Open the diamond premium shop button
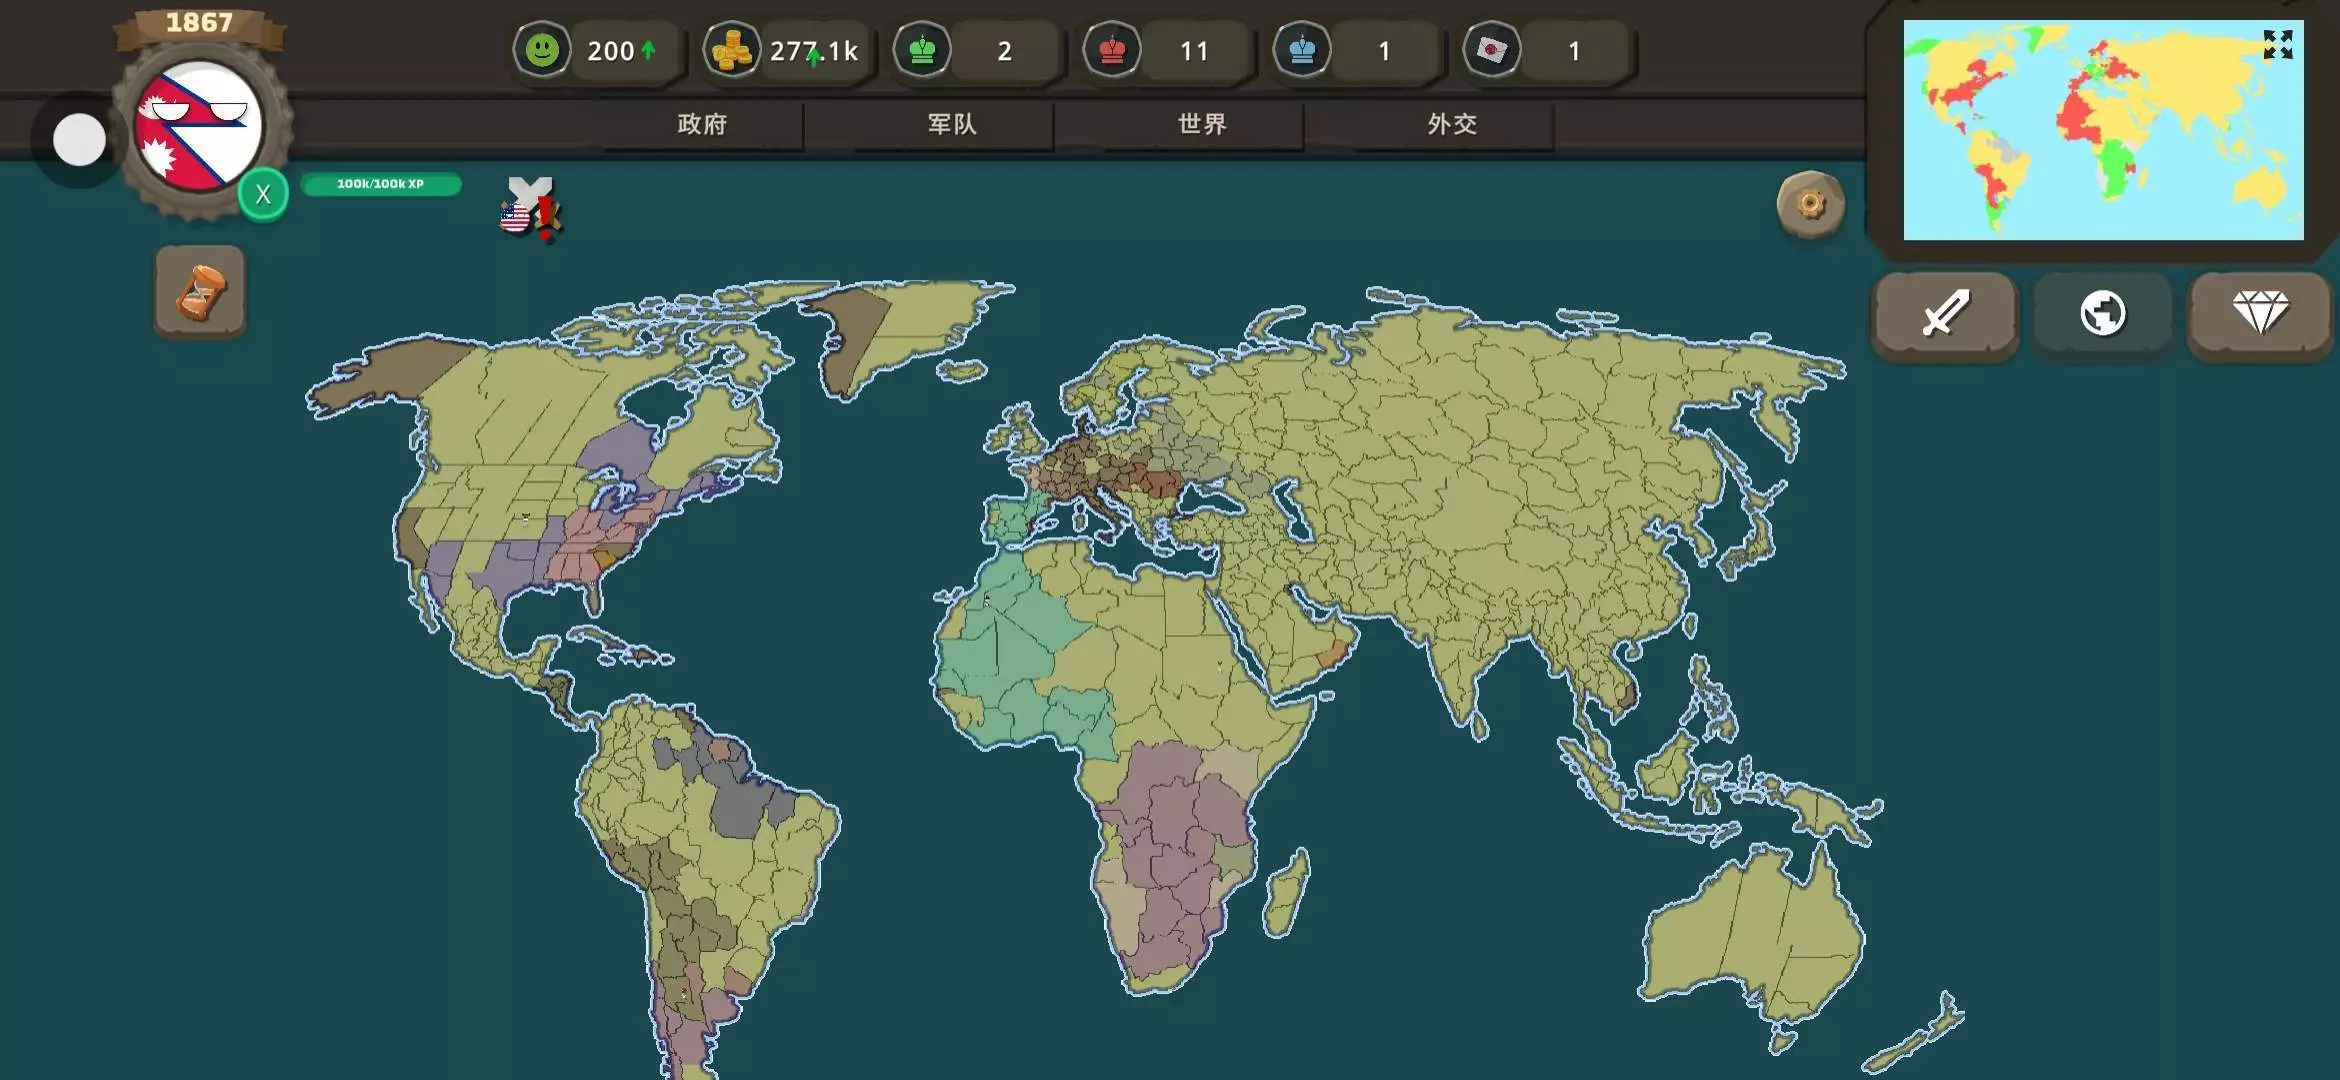 click(x=2260, y=314)
